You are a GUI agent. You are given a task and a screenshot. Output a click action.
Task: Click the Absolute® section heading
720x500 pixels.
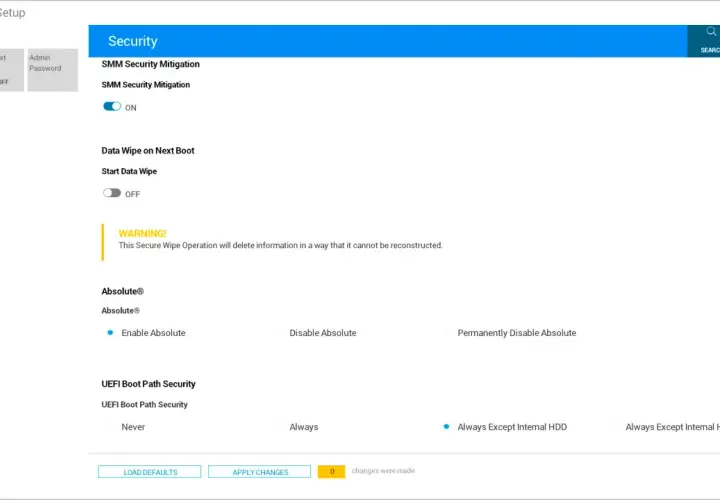click(x=123, y=291)
